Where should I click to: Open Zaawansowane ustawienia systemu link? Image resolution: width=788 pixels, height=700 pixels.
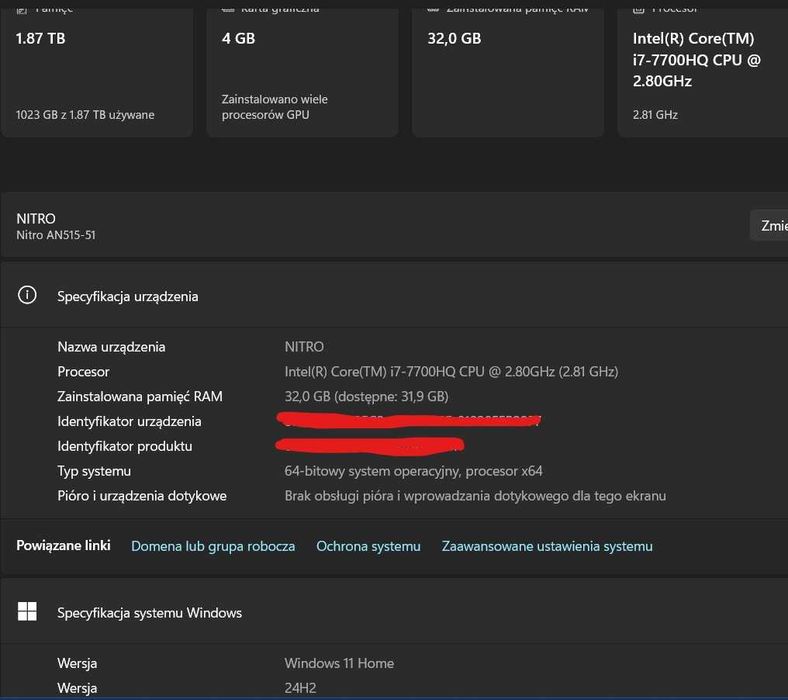pyautogui.click(x=547, y=546)
